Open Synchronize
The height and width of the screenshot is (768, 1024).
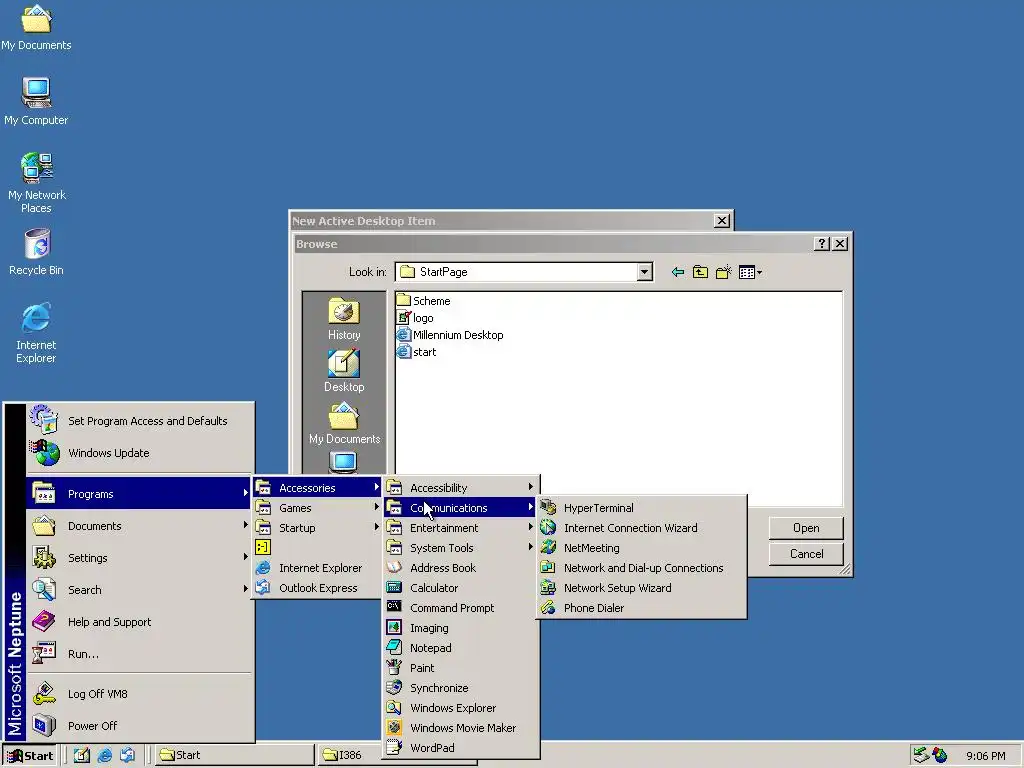(460, 688)
